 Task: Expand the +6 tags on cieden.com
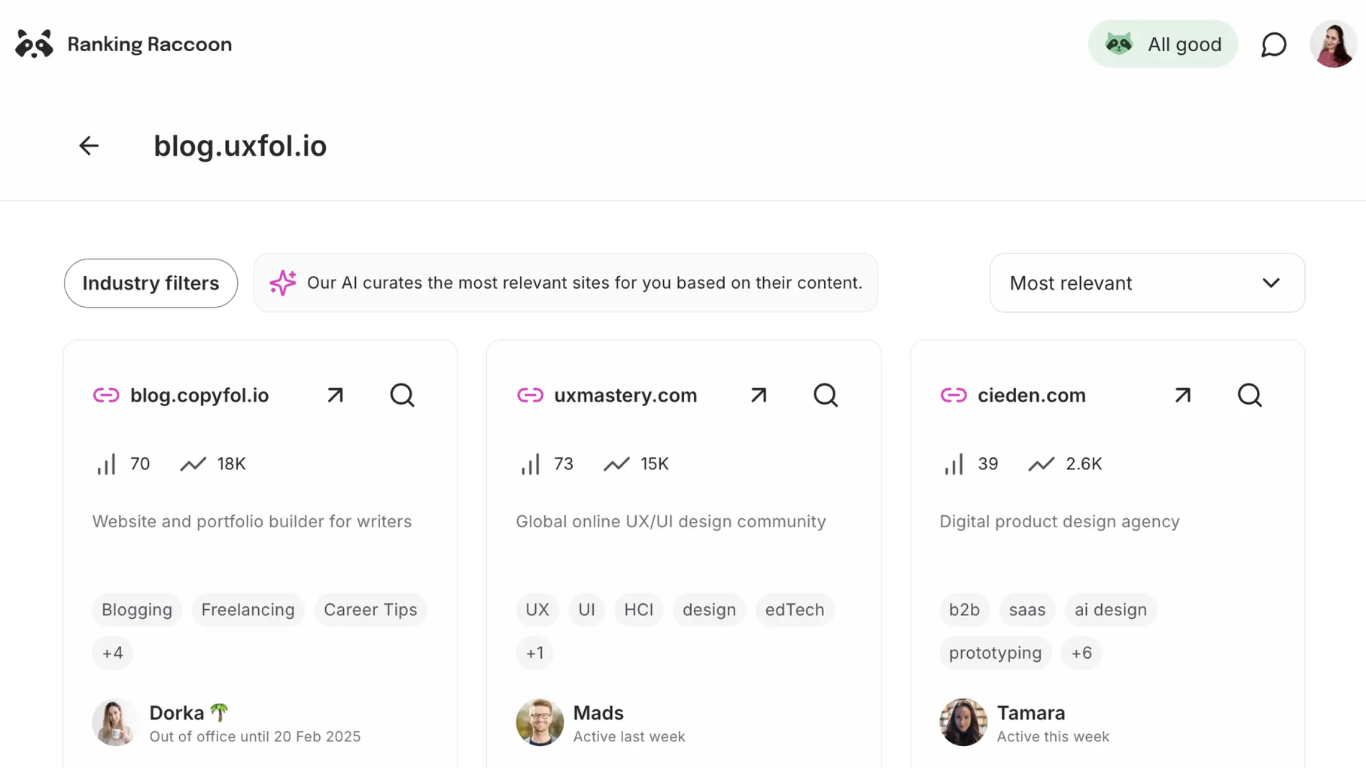tap(1082, 653)
